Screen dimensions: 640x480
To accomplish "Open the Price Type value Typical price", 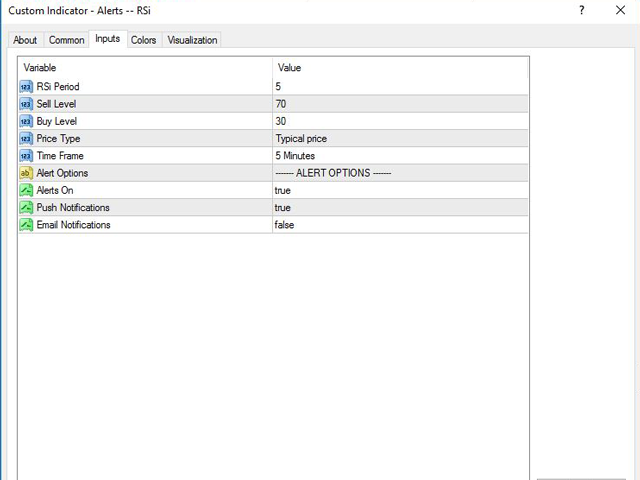I will [301, 138].
